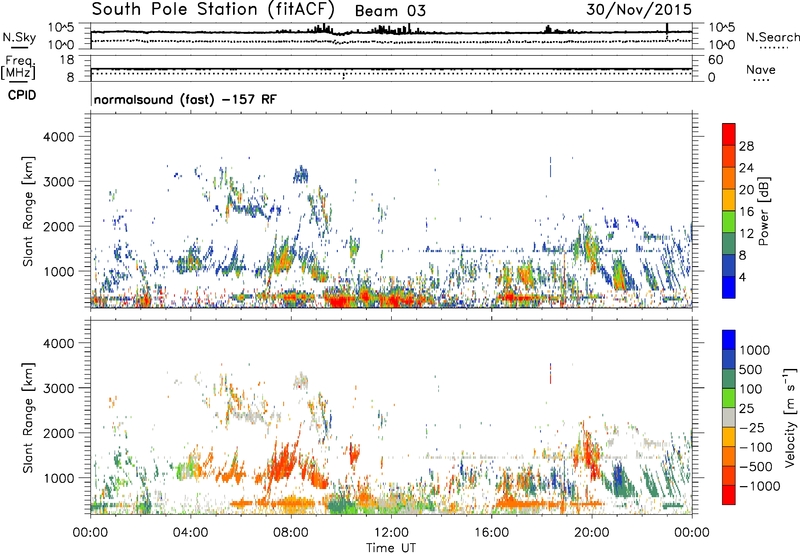Click "Slant Range [km]" label of velocity panel
This screenshot has width=800, height=554.
pos(29,418)
